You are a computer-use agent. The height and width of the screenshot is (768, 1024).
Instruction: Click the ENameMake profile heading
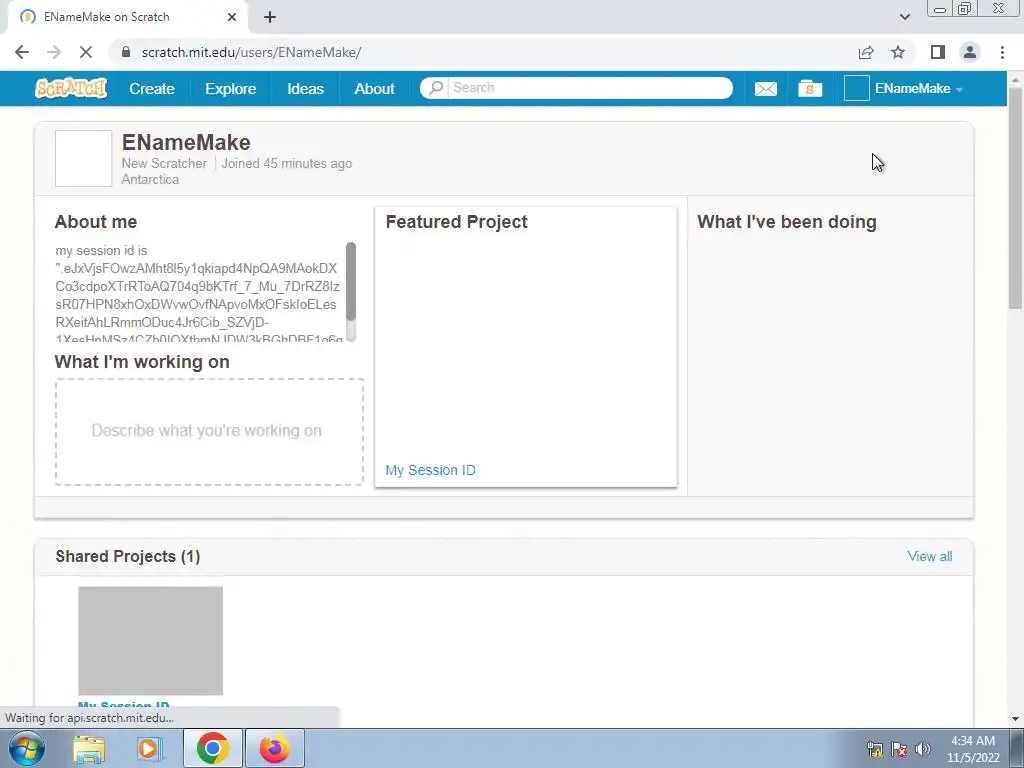click(x=186, y=142)
